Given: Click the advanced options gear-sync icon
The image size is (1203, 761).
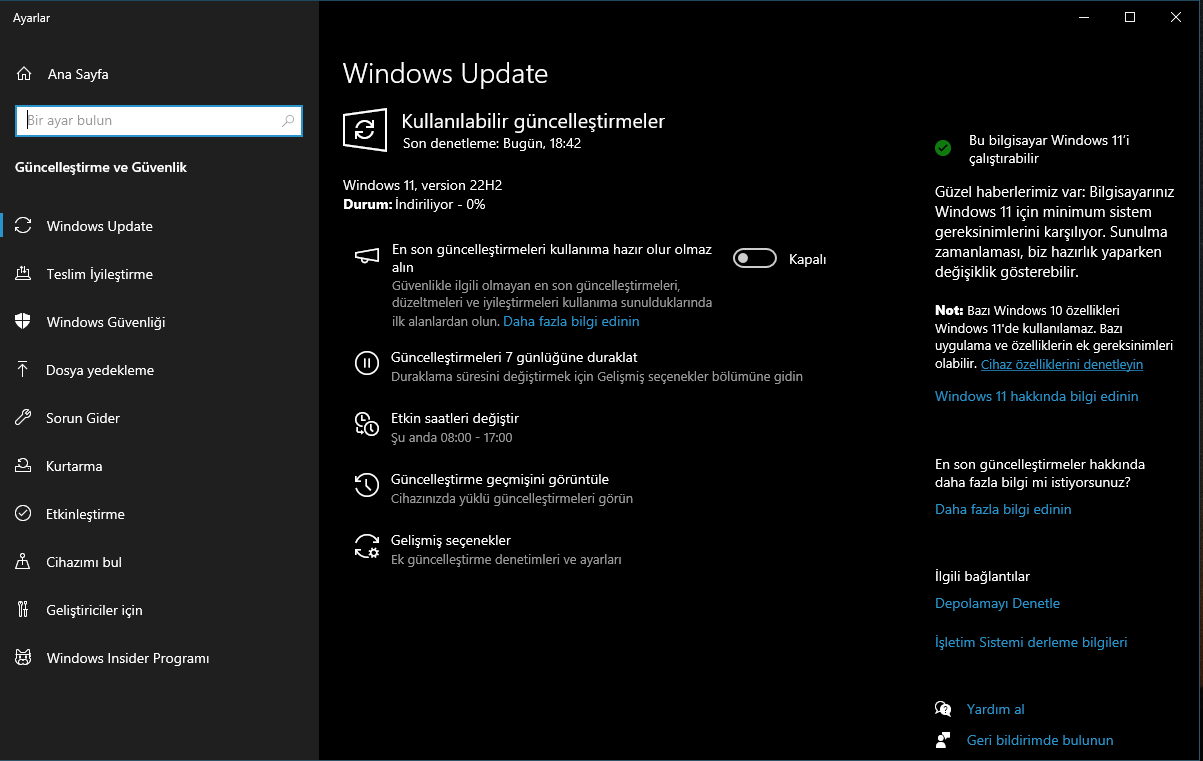Looking at the screenshot, I should point(367,546).
